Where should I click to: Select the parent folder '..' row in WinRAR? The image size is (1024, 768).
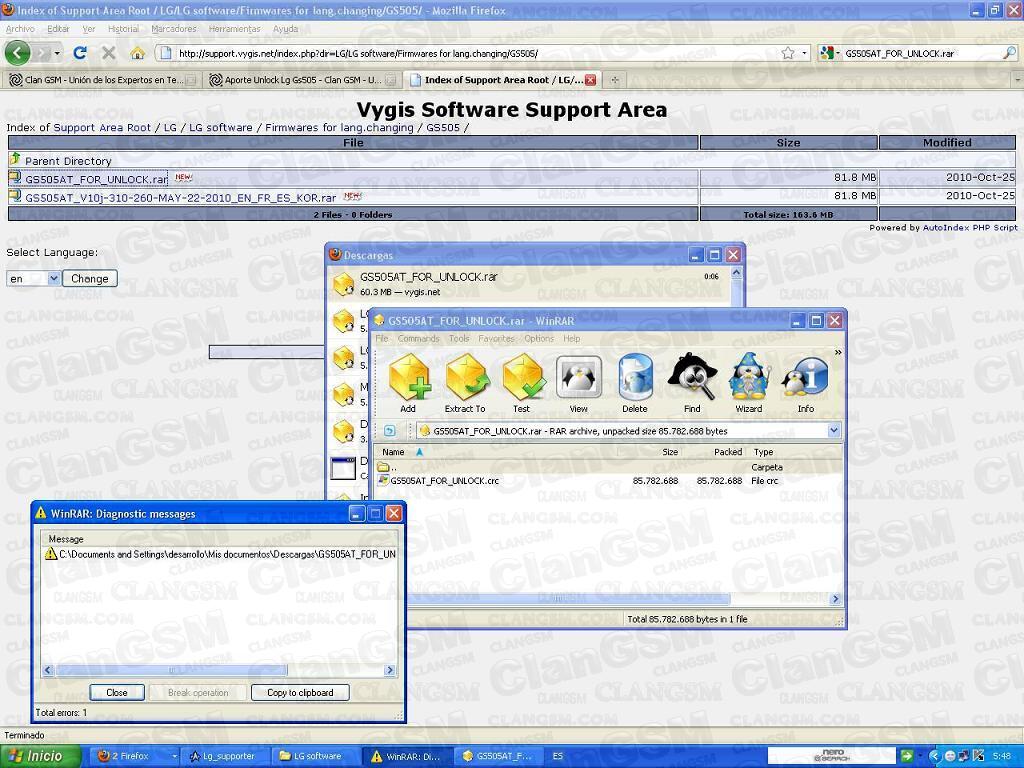coord(607,467)
